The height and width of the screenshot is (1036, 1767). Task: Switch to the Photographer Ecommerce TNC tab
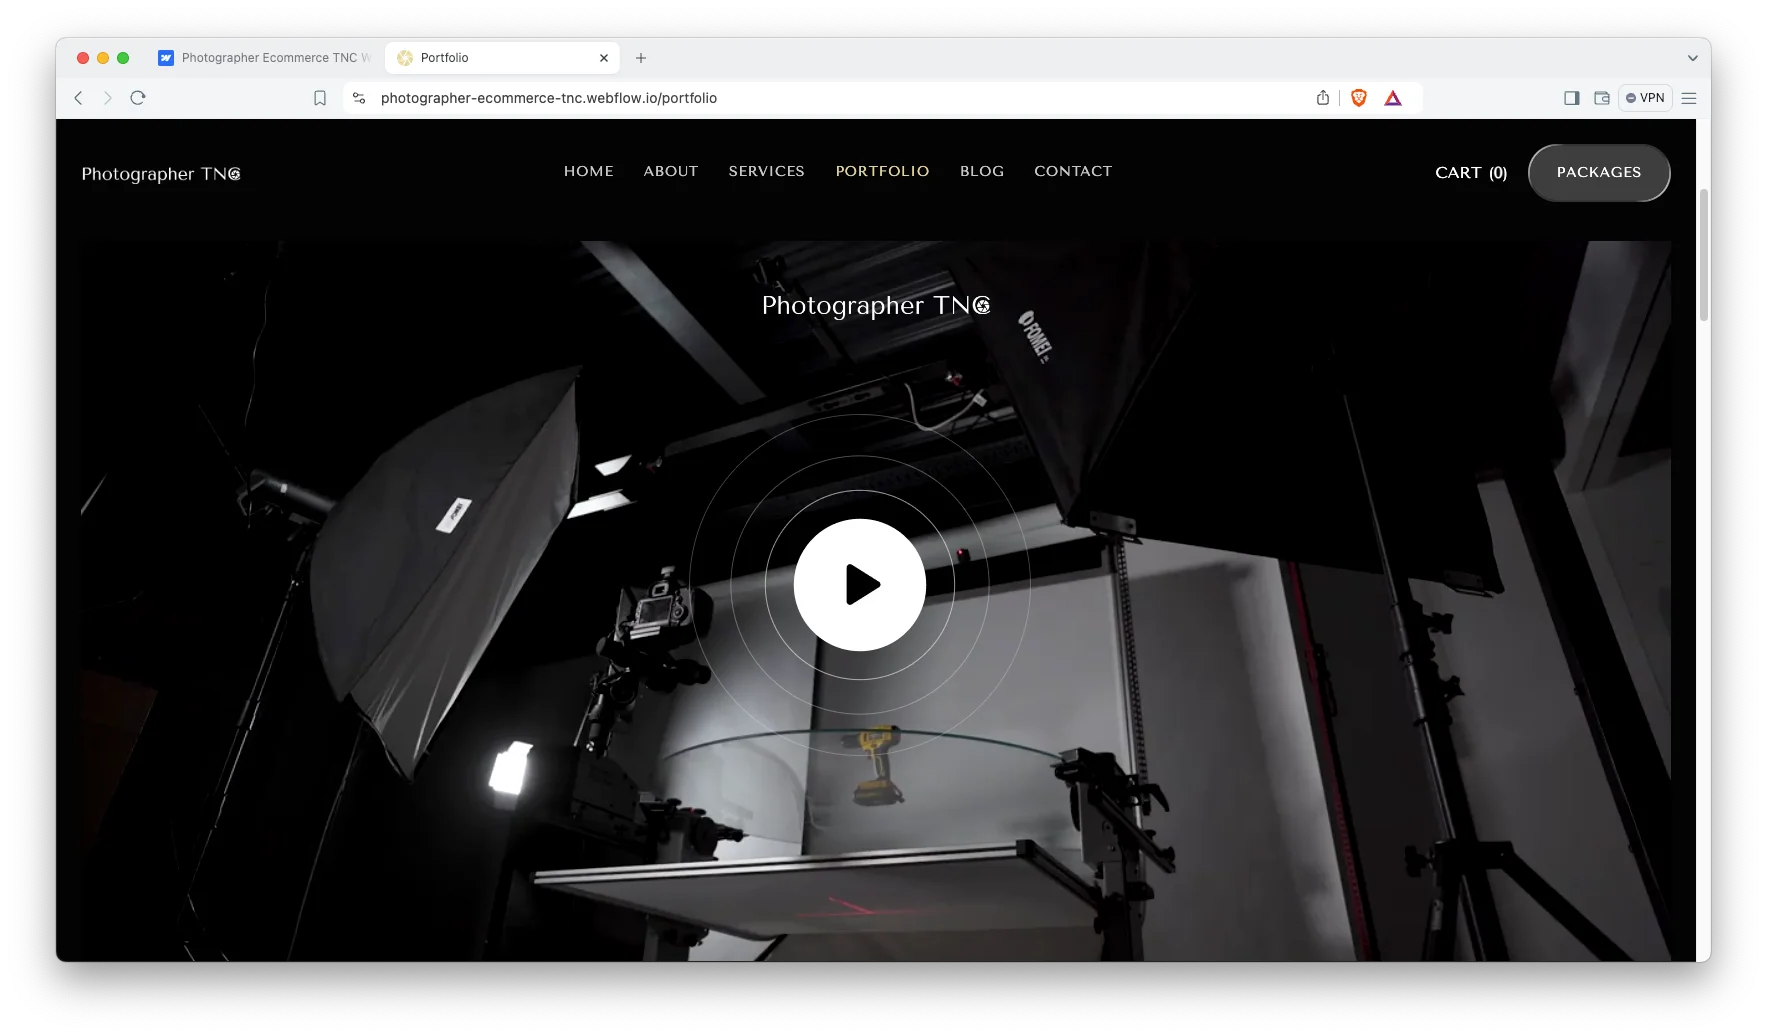point(263,58)
